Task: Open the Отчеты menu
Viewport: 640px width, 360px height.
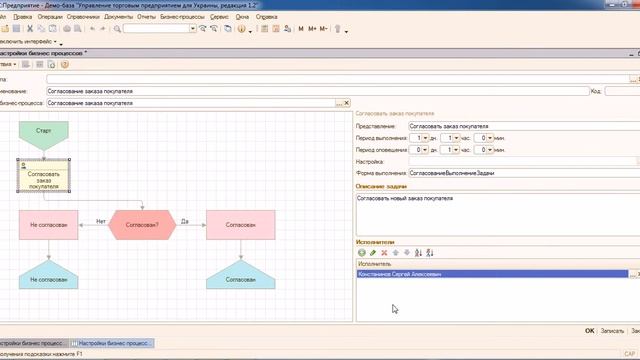Action: pos(147,17)
